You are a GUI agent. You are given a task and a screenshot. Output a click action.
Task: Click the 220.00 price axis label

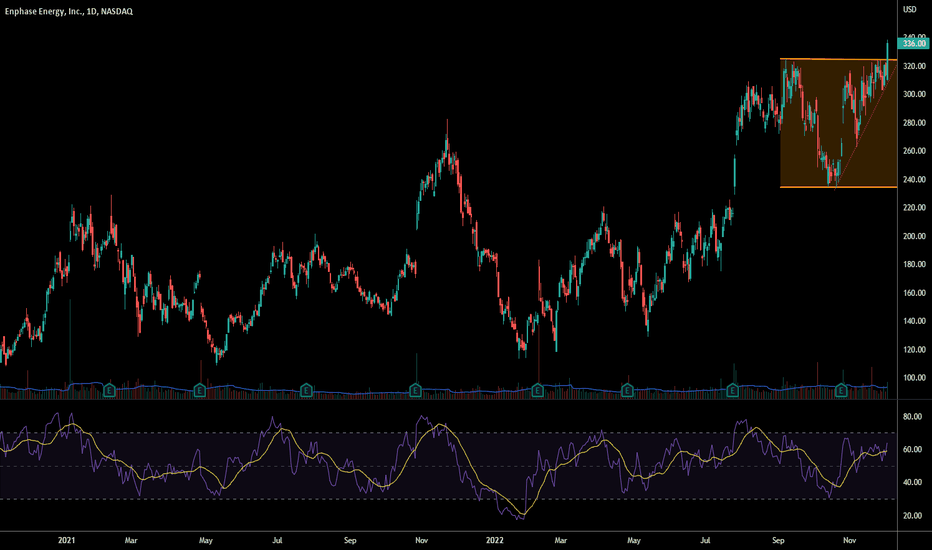(914, 208)
